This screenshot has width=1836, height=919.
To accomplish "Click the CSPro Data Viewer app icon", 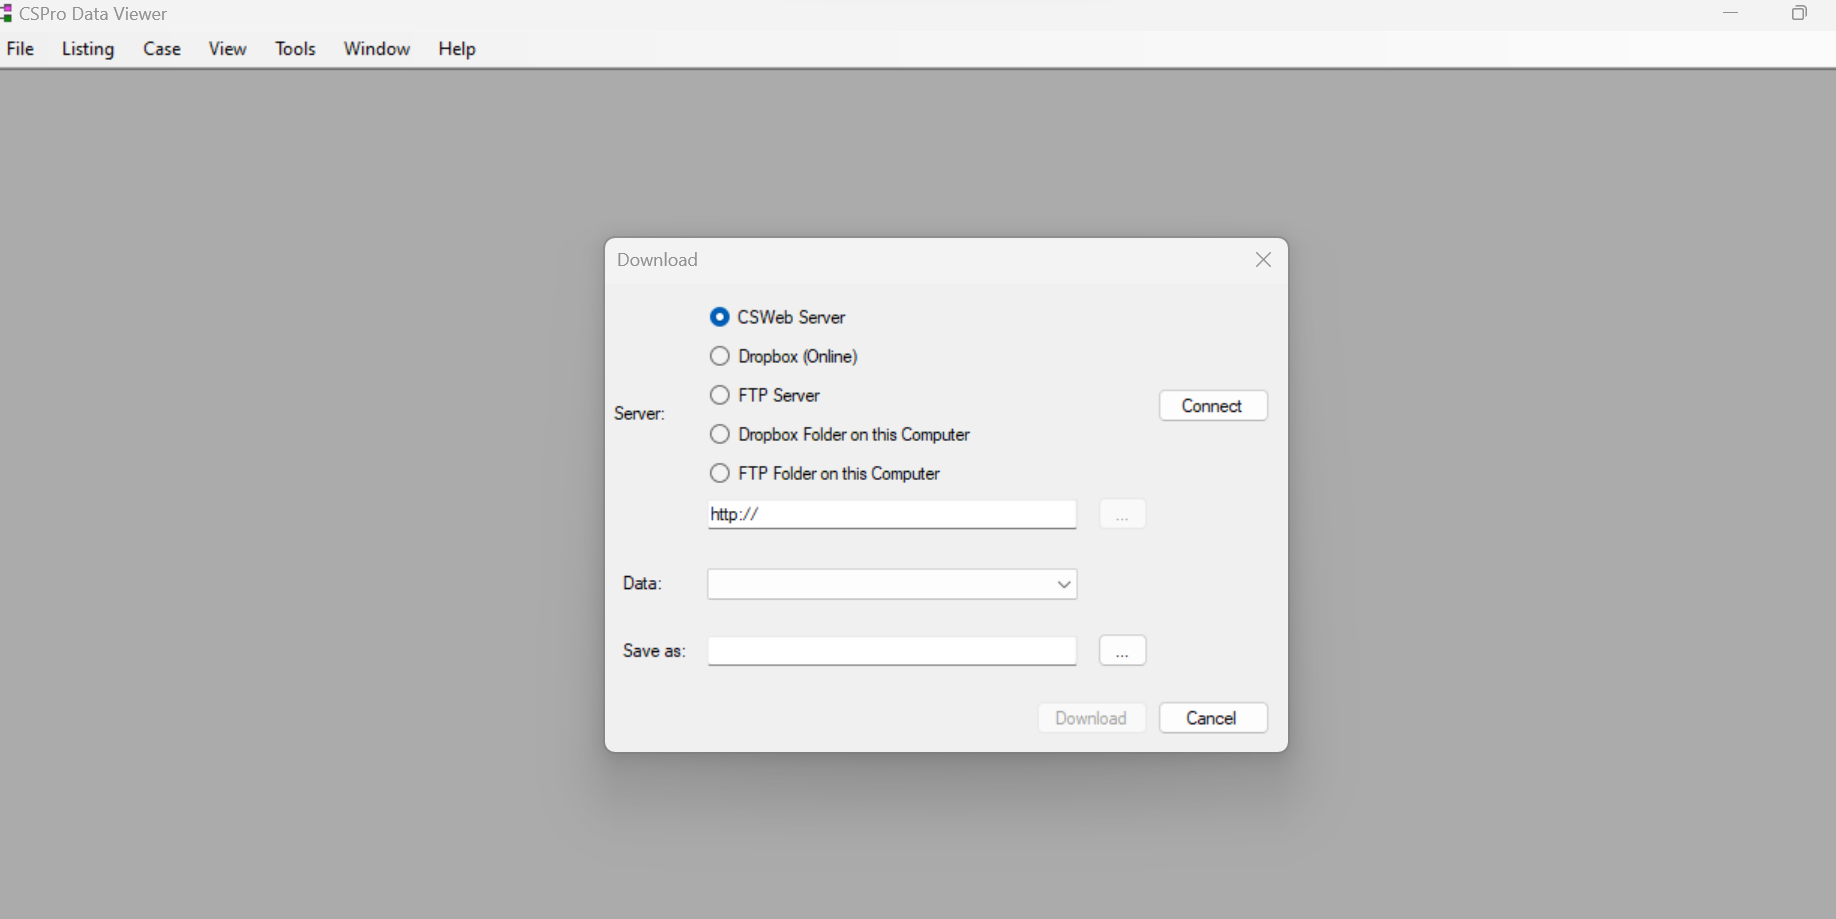I will coord(6,14).
